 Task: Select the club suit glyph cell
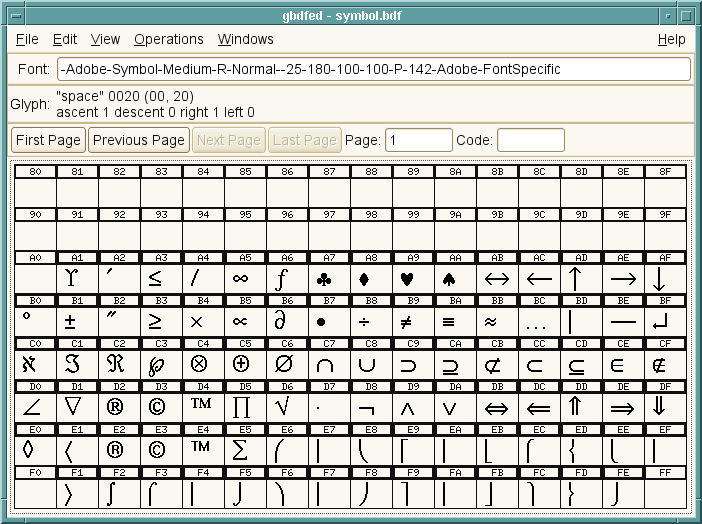coord(323,278)
